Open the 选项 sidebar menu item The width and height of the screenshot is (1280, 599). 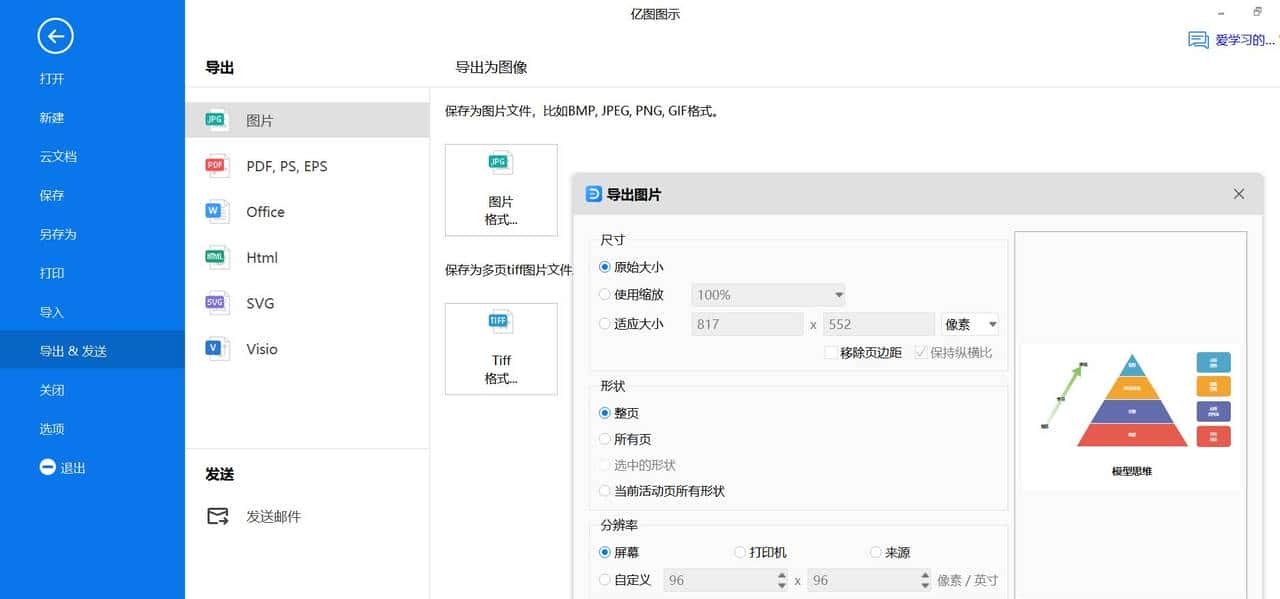(51, 428)
